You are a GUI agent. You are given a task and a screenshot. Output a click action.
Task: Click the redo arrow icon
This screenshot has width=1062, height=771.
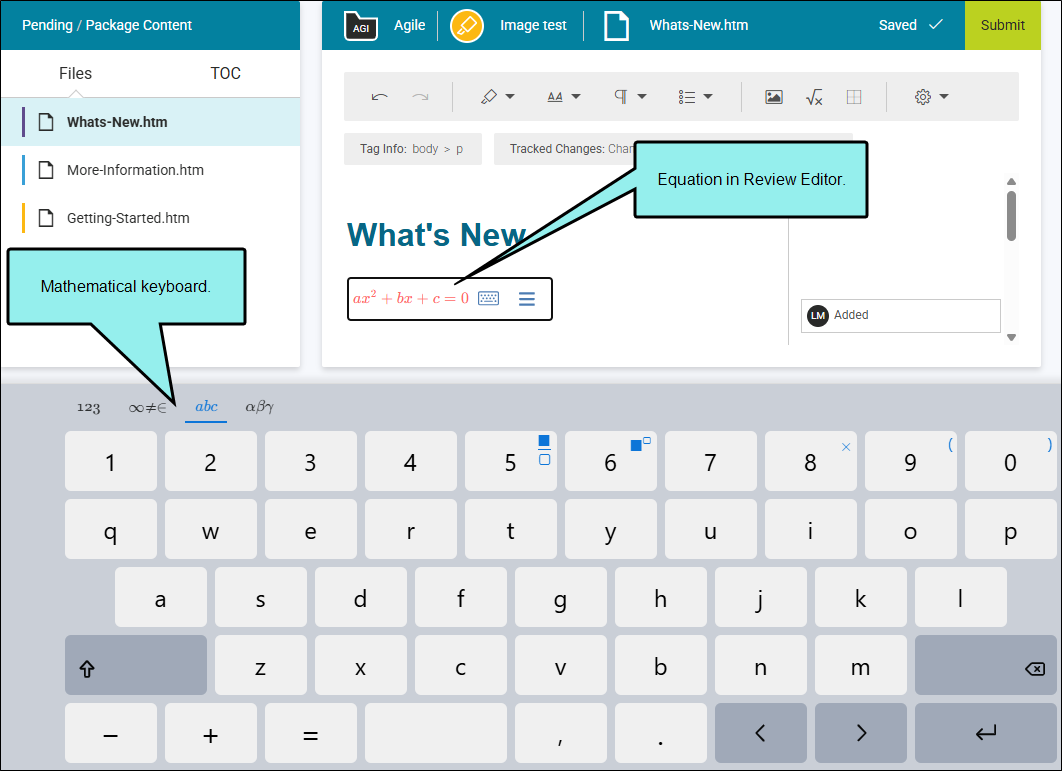click(x=421, y=97)
